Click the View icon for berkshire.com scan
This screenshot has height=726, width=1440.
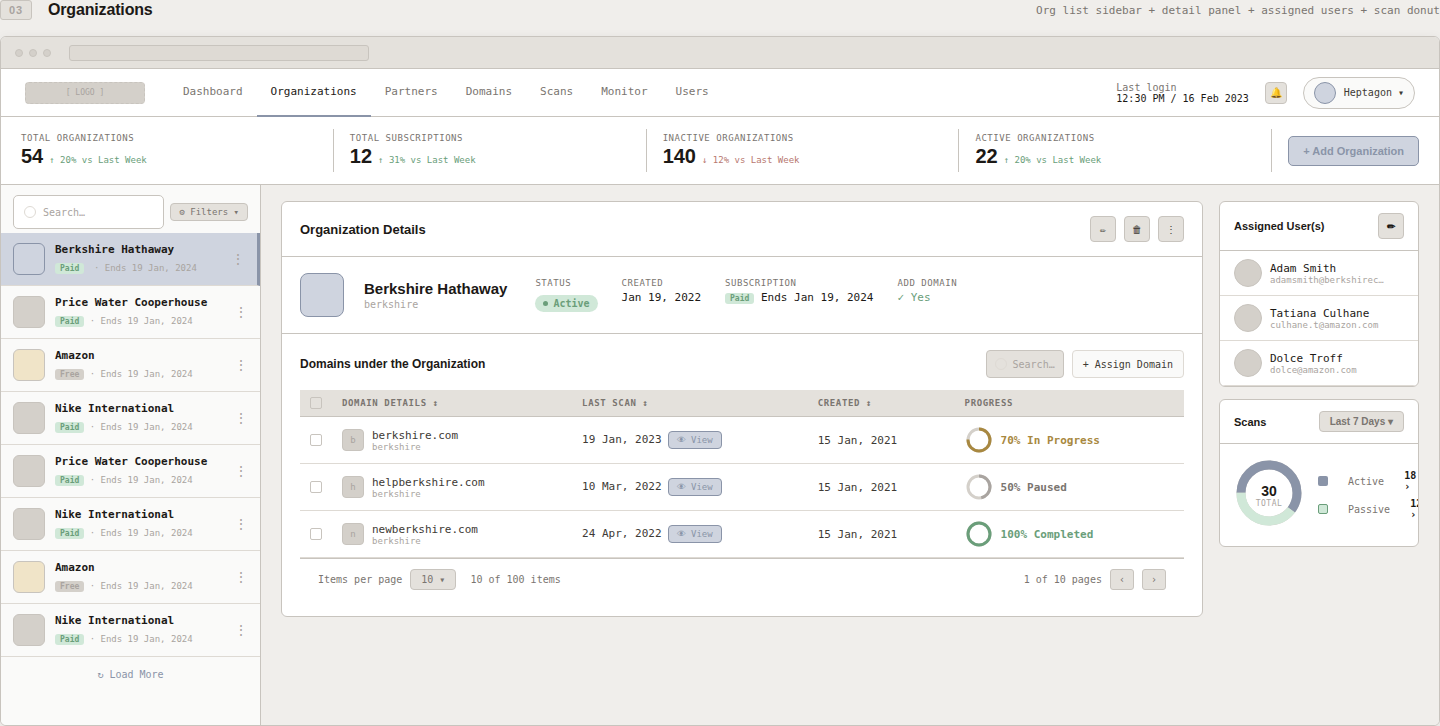pos(694,439)
